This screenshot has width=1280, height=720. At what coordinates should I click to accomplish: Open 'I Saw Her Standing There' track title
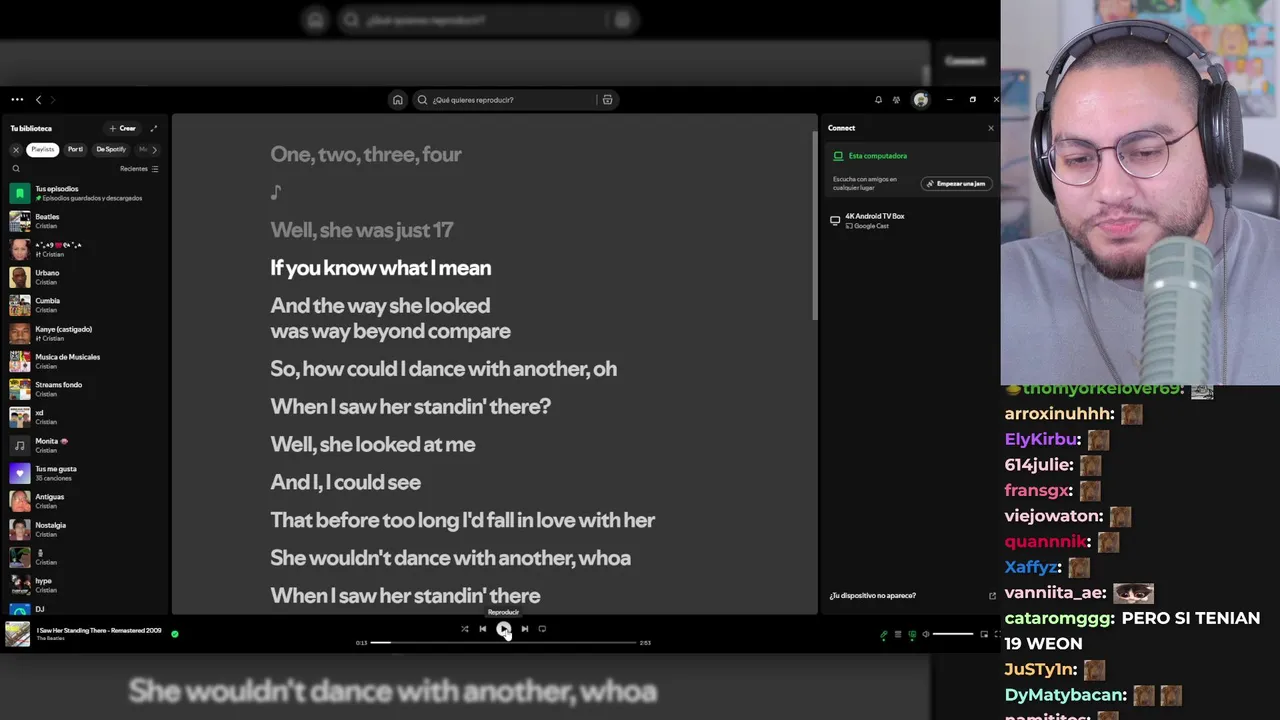98,630
